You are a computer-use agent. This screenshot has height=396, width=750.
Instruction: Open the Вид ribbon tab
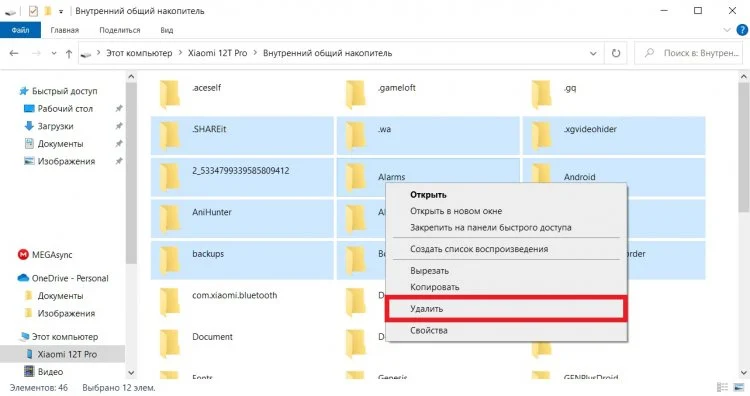pos(166,30)
